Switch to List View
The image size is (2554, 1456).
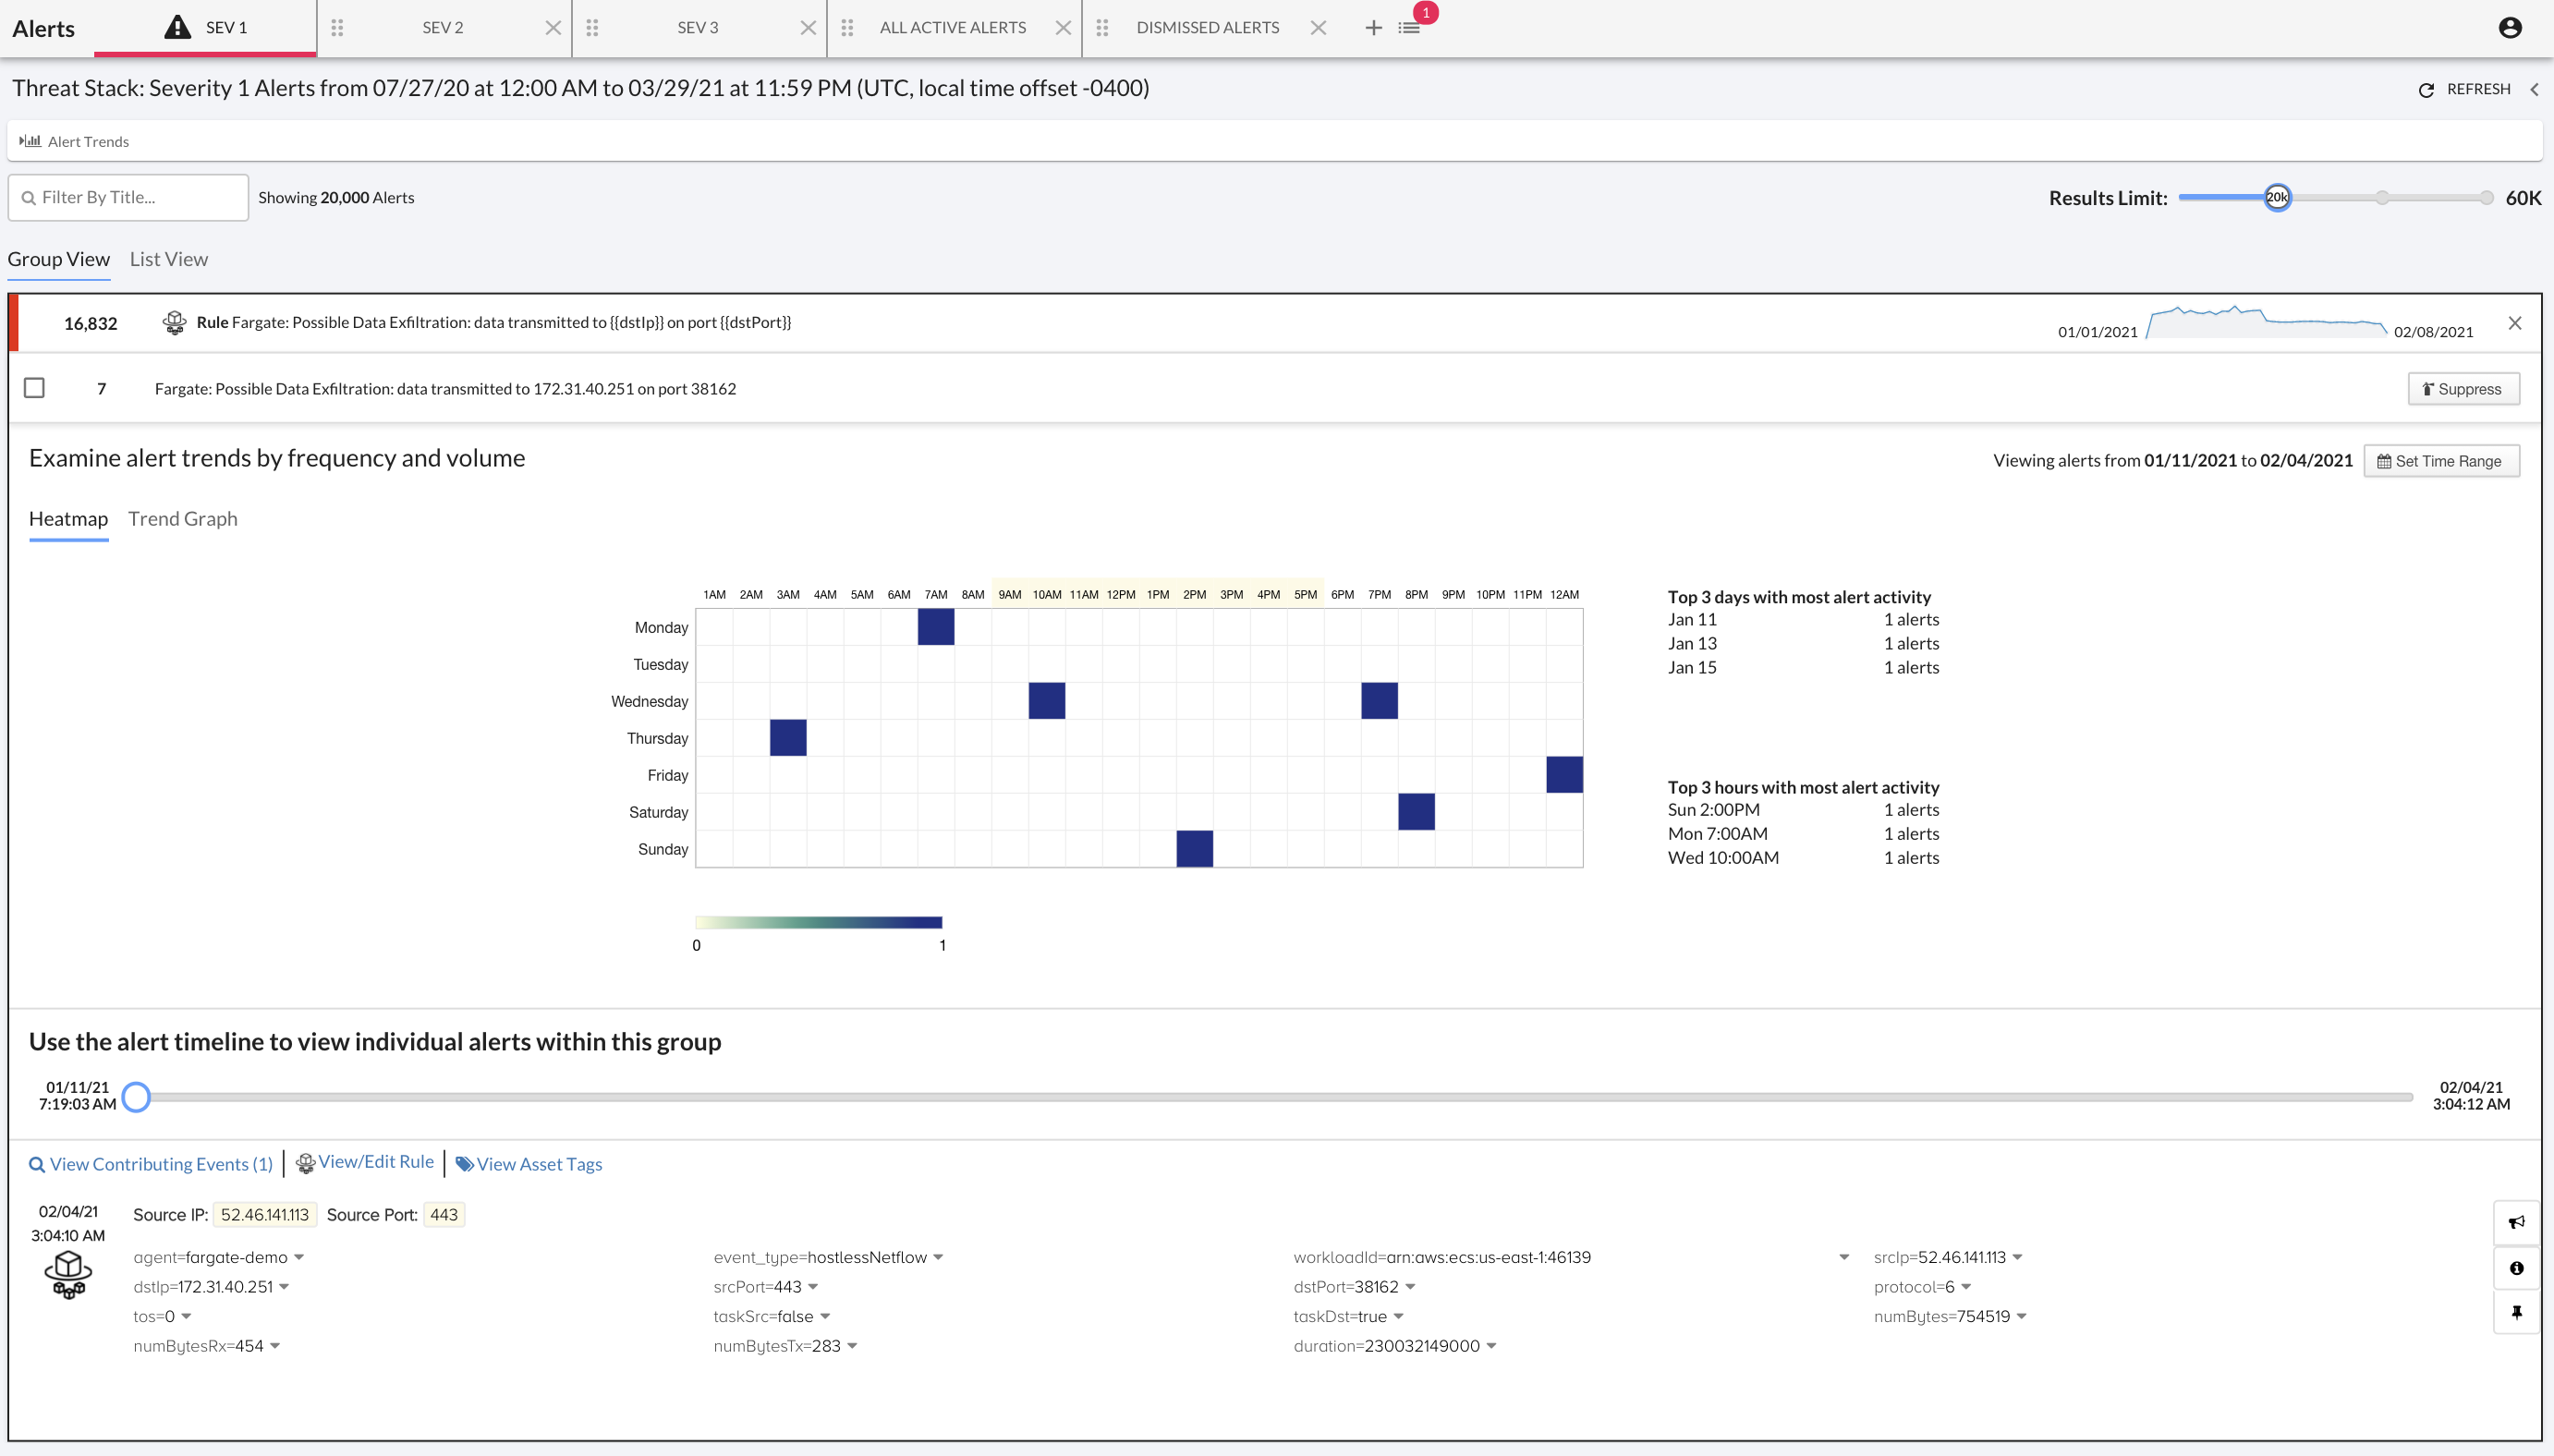pyautogui.click(x=168, y=259)
